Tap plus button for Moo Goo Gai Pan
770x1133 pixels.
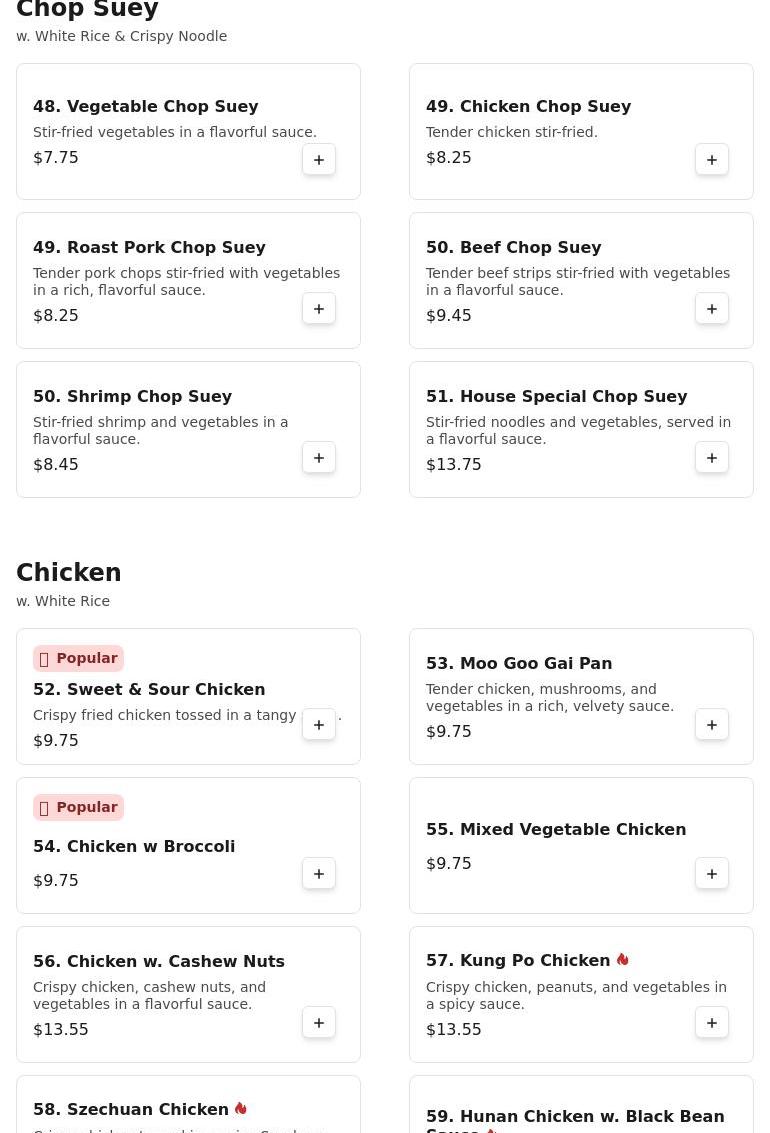pyautogui.click(x=712, y=725)
